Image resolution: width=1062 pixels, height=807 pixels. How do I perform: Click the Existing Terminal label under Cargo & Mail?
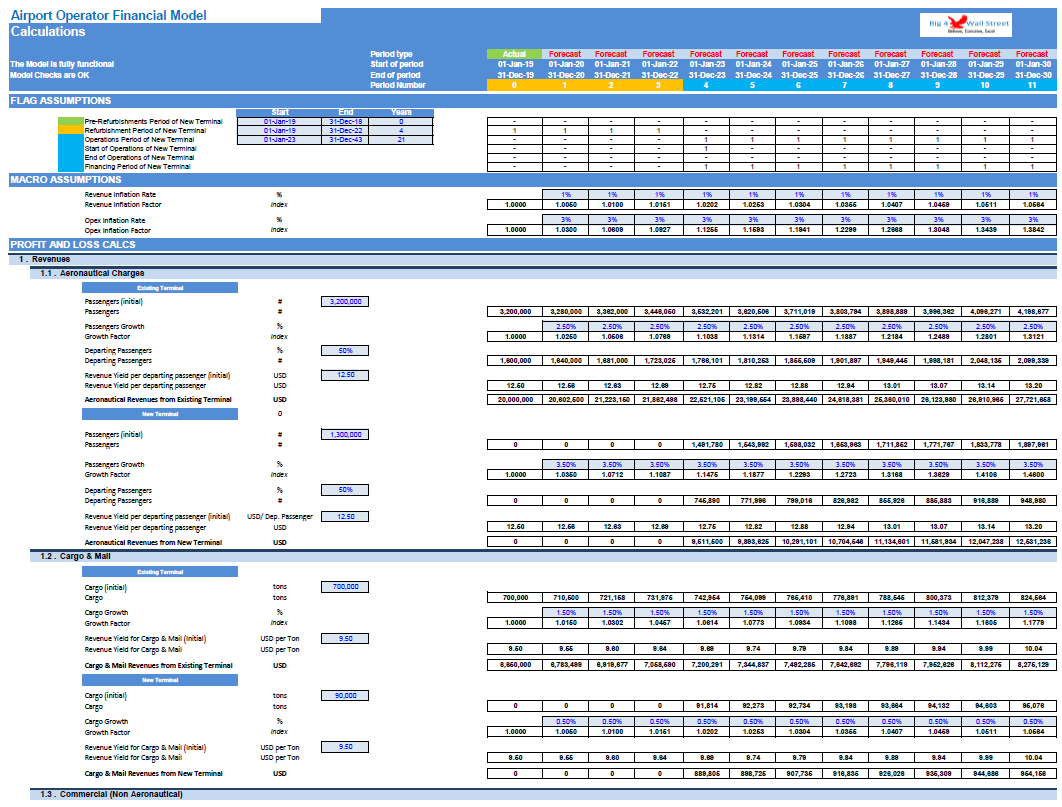coord(160,572)
